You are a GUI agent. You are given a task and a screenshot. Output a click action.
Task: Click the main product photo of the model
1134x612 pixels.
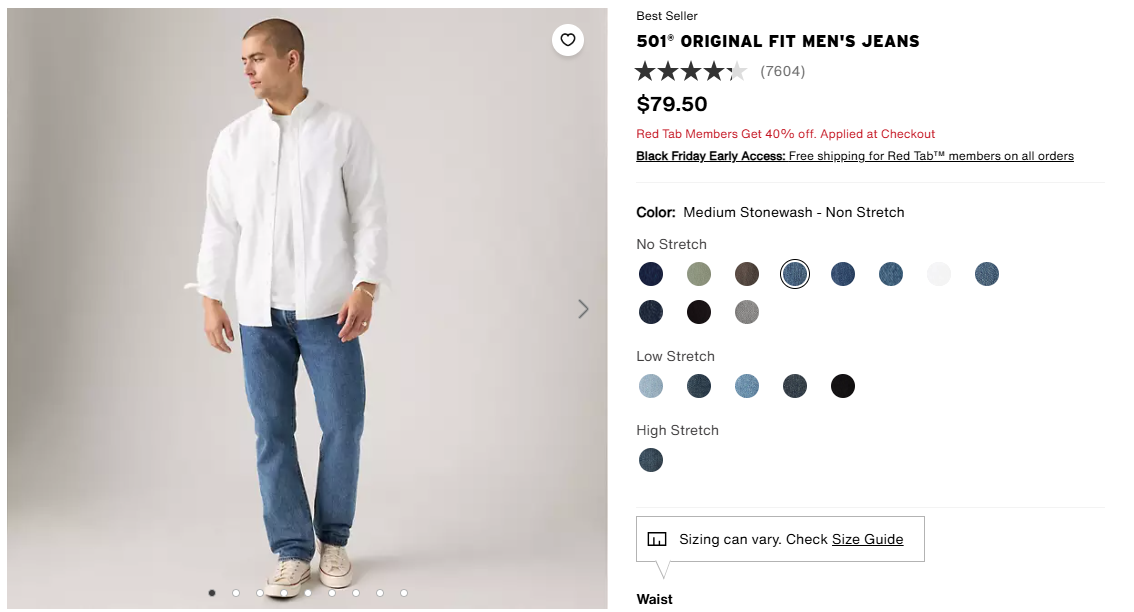tap(300, 300)
